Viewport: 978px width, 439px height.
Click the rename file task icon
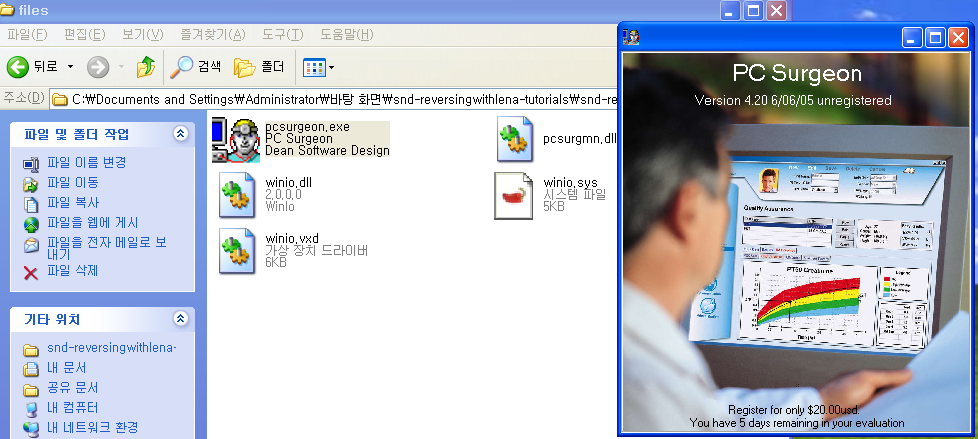point(31,164)
